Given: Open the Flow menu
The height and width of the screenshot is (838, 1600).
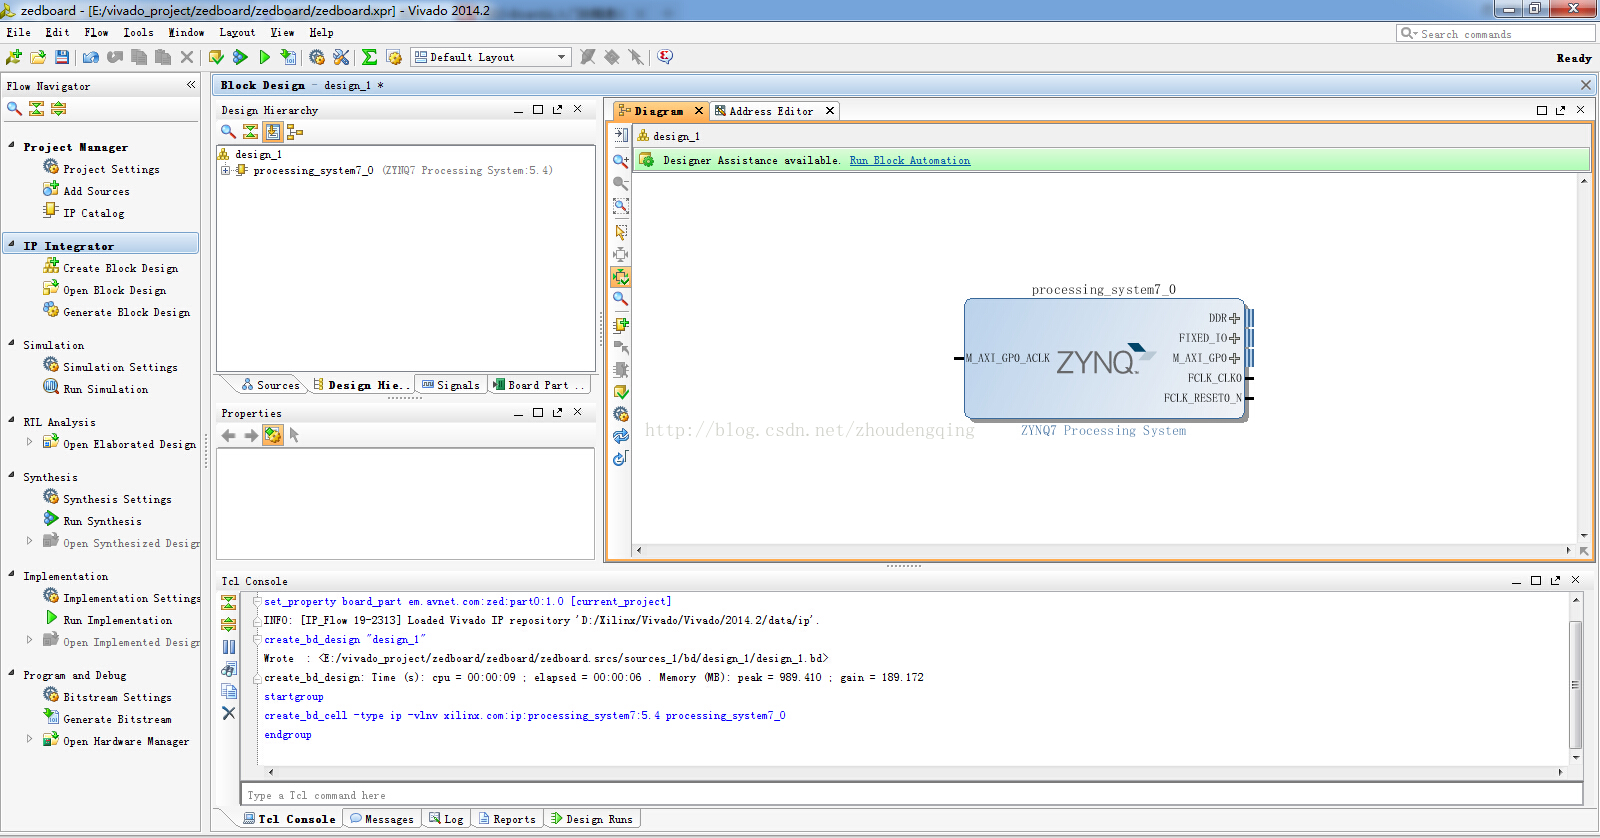Looking at the screenshot, I should [x=96, y=32].
